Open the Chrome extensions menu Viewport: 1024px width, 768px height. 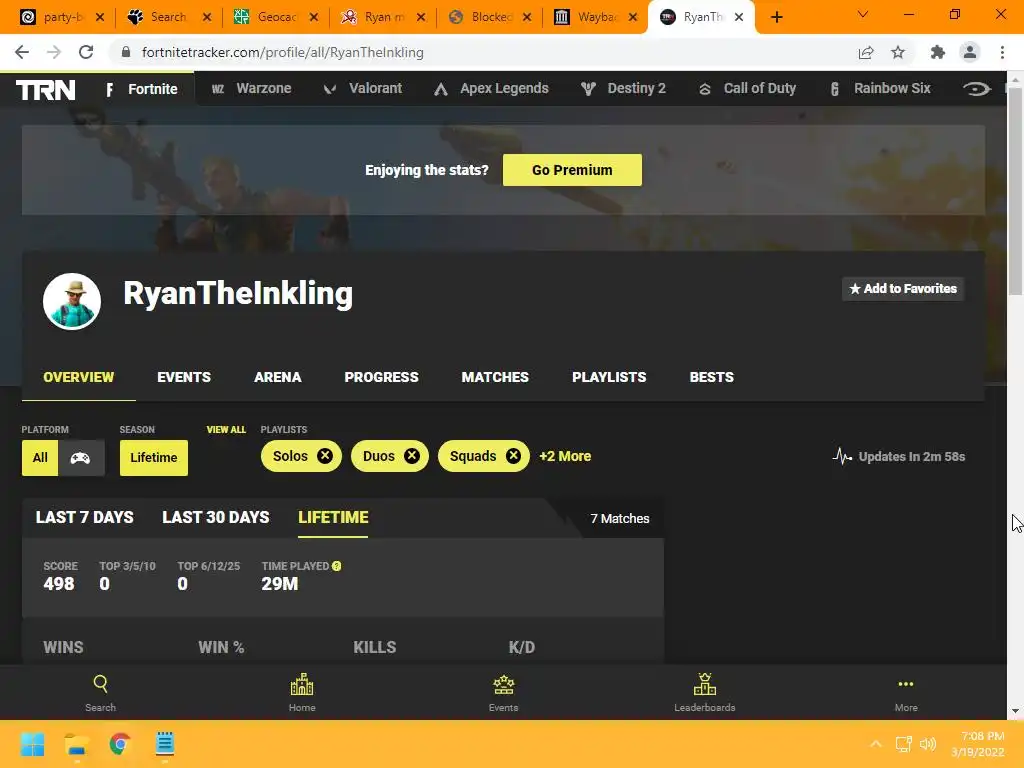[938, 52]
